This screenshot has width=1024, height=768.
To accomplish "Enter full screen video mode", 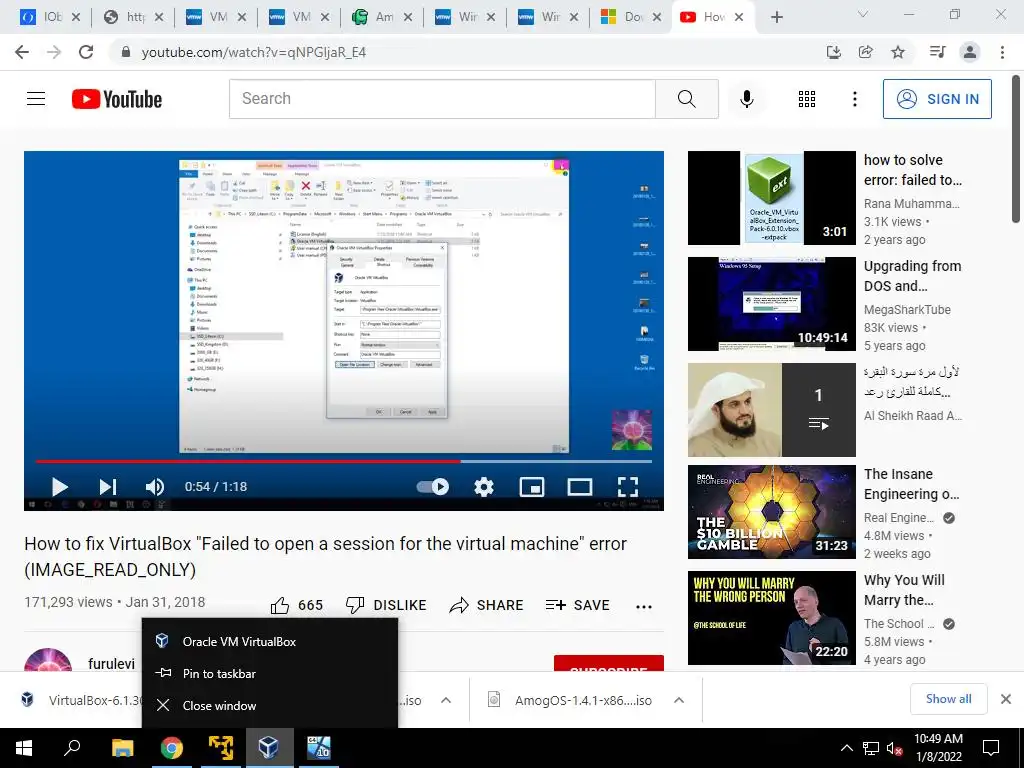I will coord(628,487).
